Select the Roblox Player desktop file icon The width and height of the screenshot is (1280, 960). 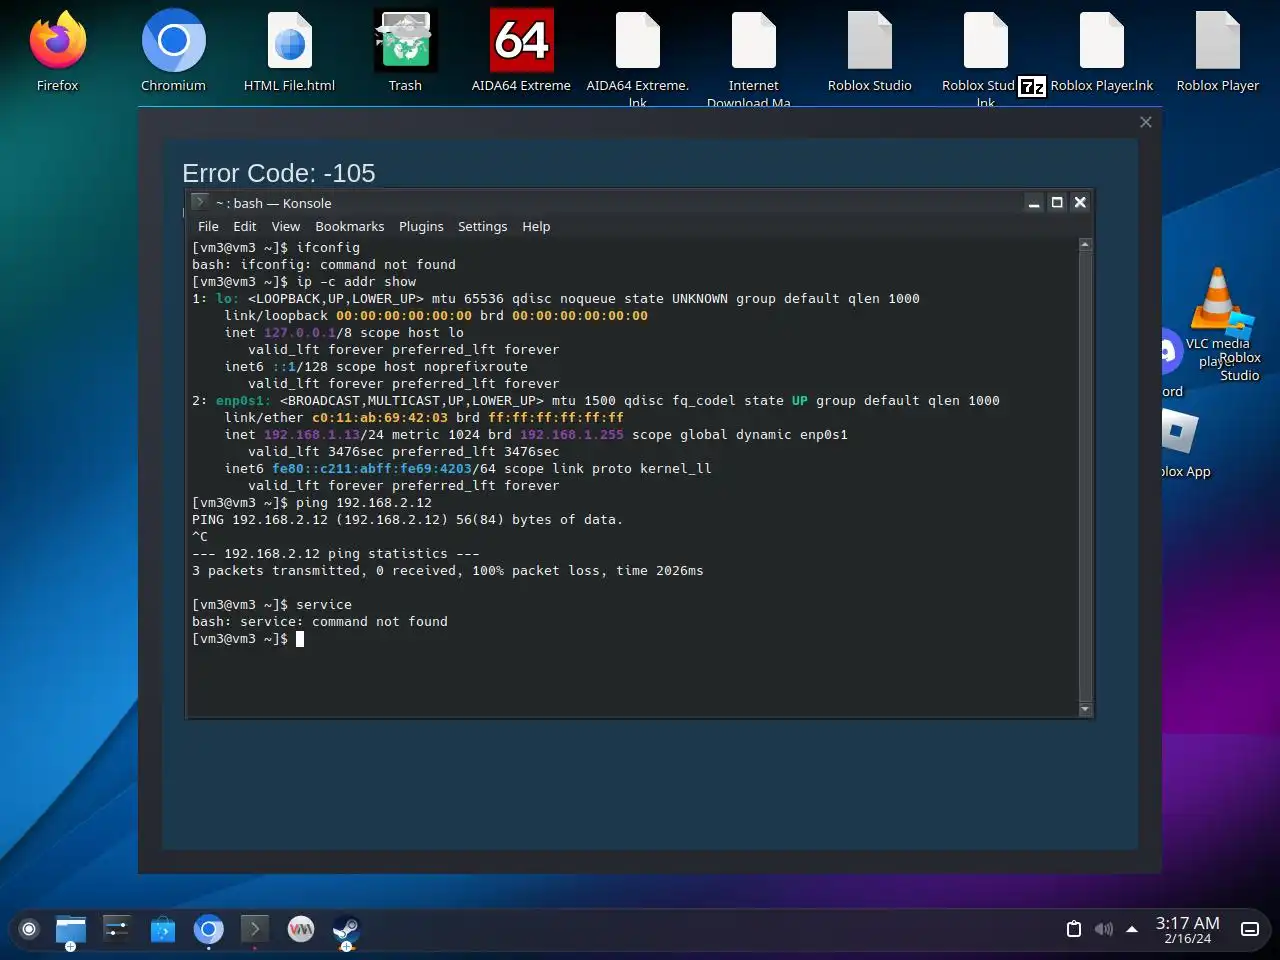[x=1217, y=52]
